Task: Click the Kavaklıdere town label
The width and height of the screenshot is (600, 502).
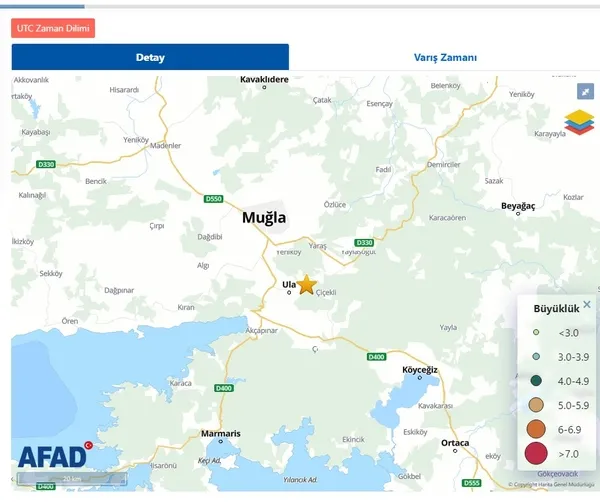Action: click(264, 80)
